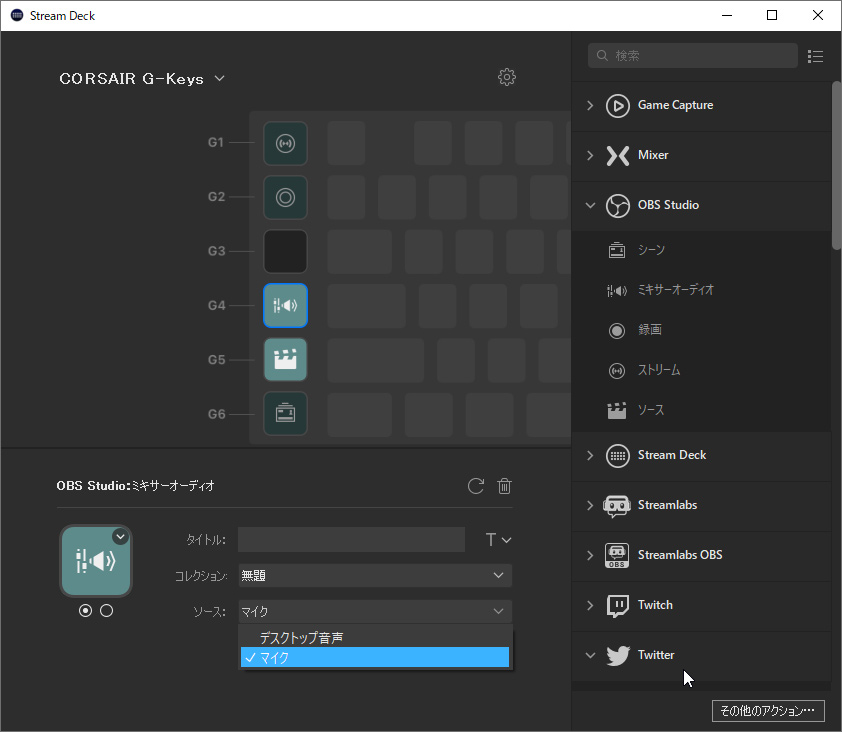This screenshot has height=732, width=842.
Task: Select the empty G3 key slot
Action: tap(285, 251)
